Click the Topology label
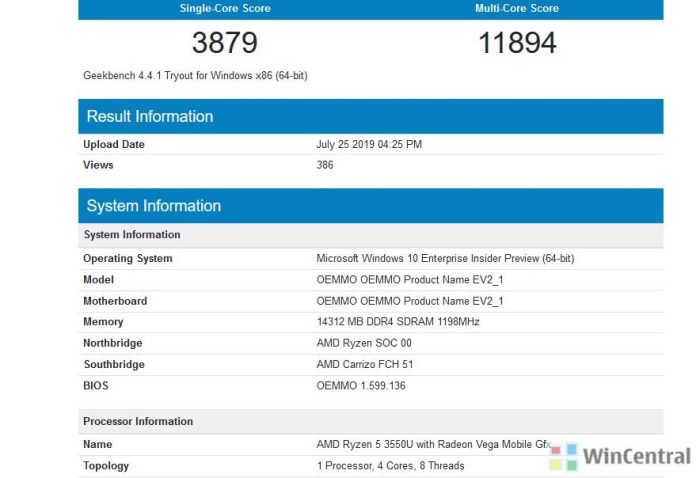Viewport: 696px width, 478px height. pyautogui.click(x=106, y=466)
